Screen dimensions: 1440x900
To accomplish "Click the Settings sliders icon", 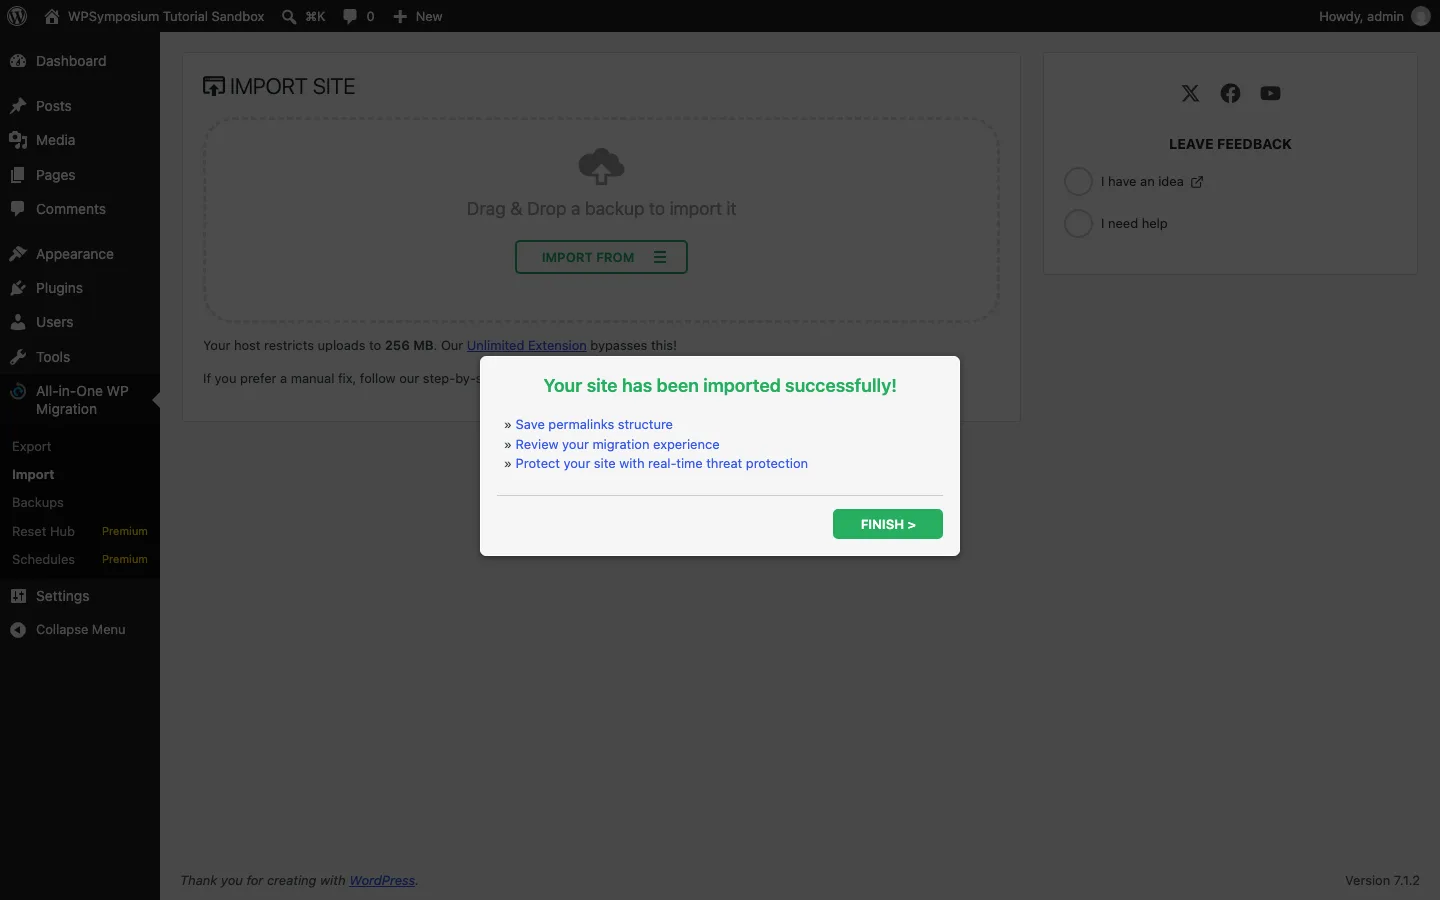I will point(18,596).
